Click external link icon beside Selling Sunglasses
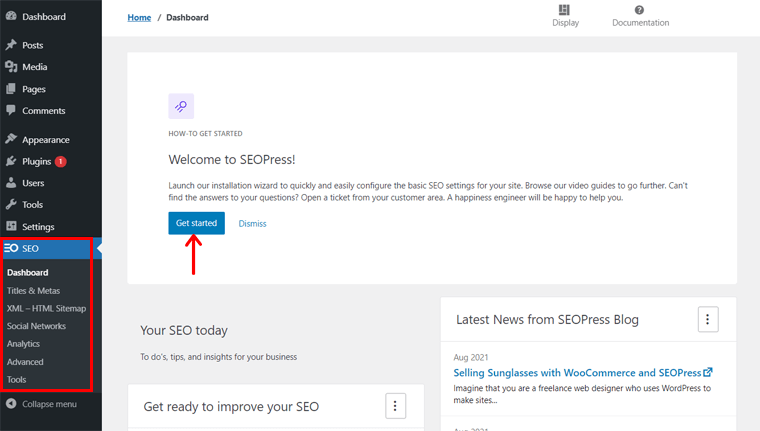Viewport: 760px width, 431px height. tap(708, 372)
